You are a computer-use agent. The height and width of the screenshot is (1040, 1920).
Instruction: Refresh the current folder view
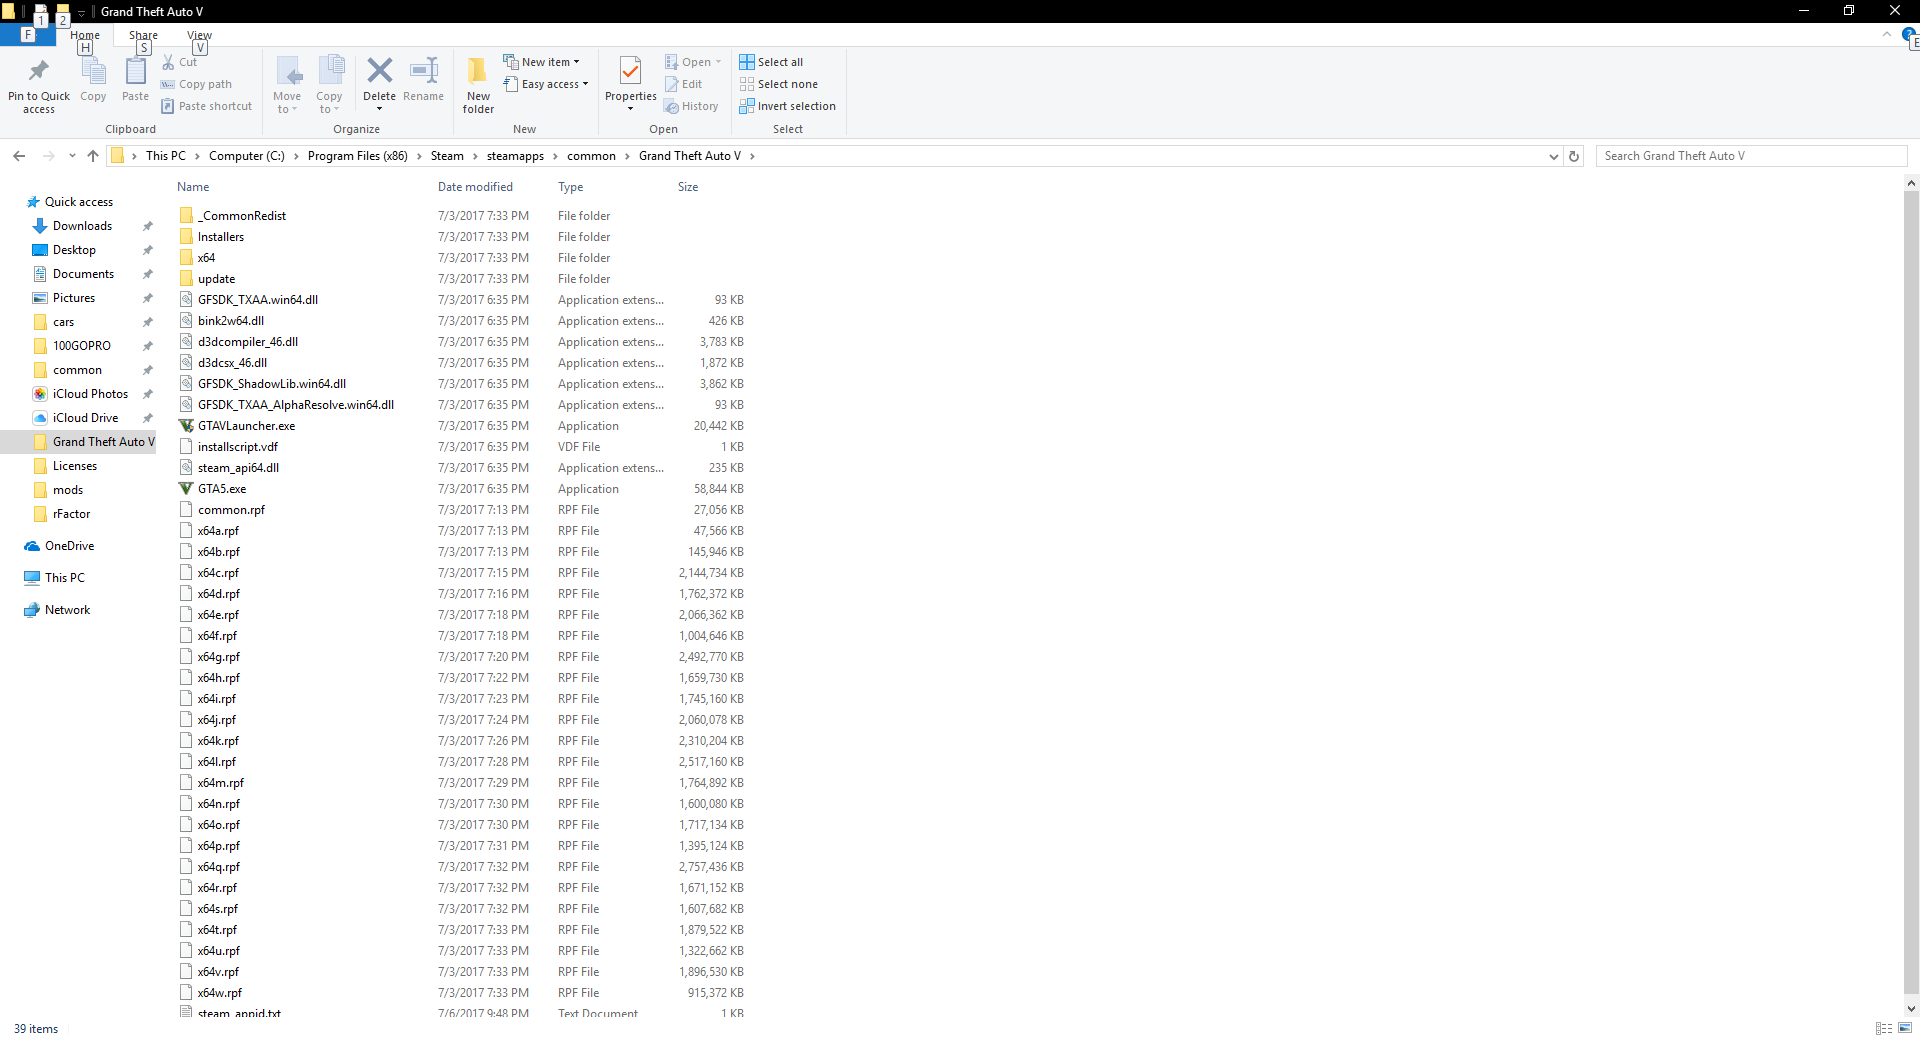pyautogui.click(x=1574, y=156)
